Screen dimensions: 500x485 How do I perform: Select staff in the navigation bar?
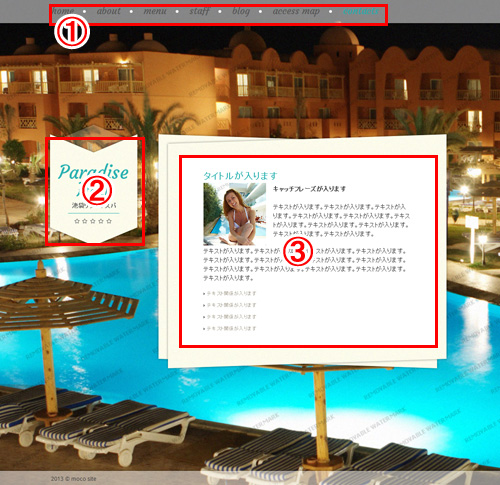pos(200,11)
